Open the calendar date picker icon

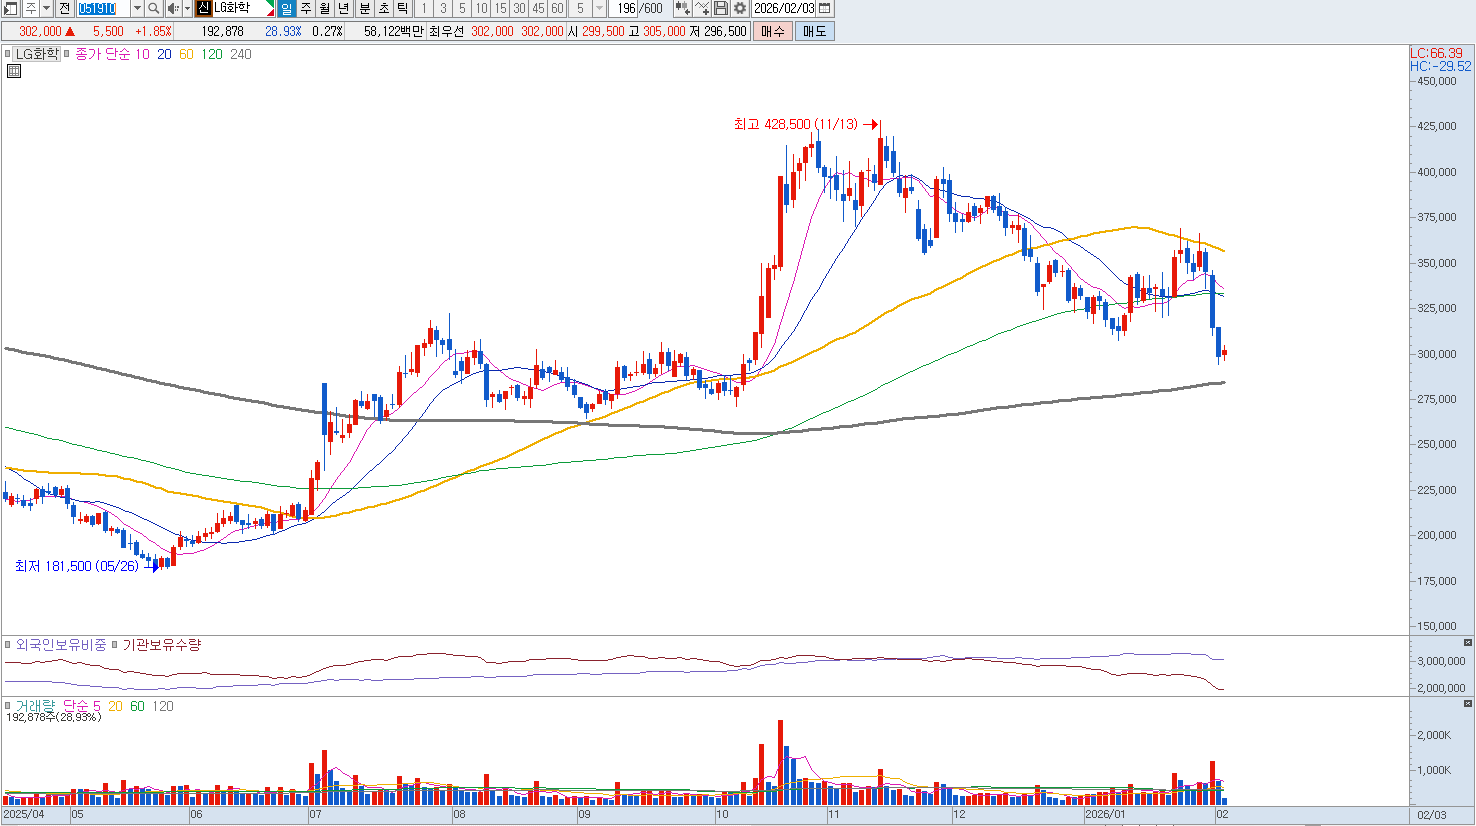tap(825, 8)
